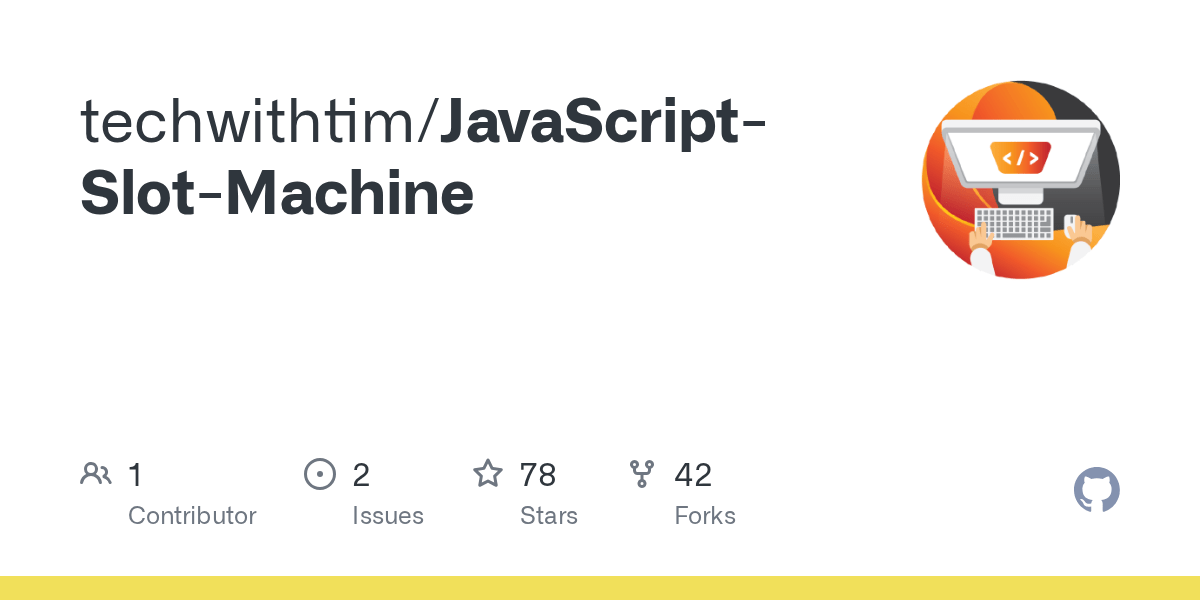Click the keyboard in the avatar illustration
1200x600 pixels.
[1014, 222]
